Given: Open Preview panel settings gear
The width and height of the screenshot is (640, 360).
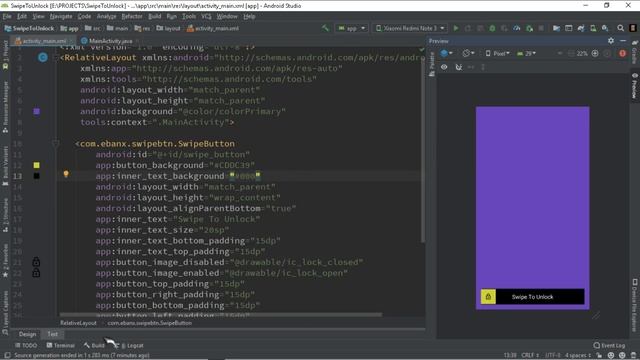Looking at the screenshot, I should [x=611, y=41].
